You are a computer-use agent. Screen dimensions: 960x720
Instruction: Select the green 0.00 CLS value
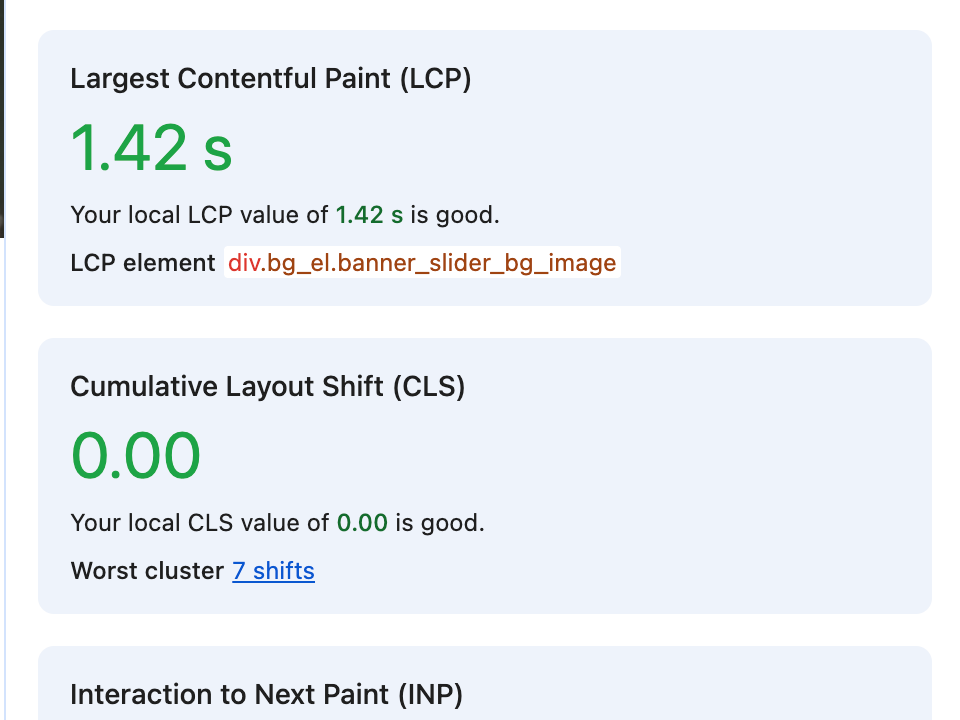coord(135,455)
